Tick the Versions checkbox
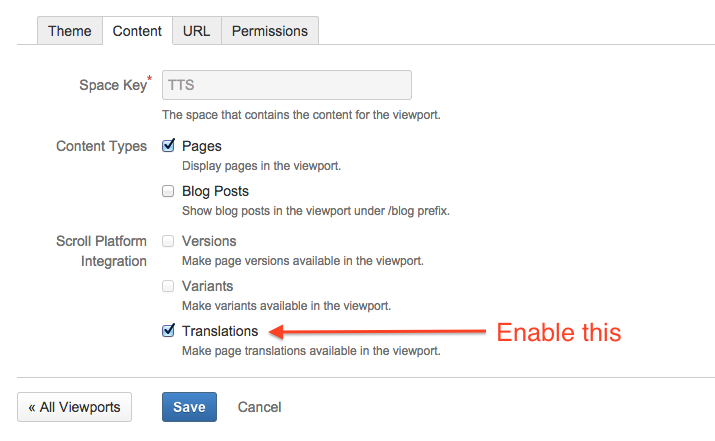The width and height of the screenshot is (715, 441). [168, 241]
